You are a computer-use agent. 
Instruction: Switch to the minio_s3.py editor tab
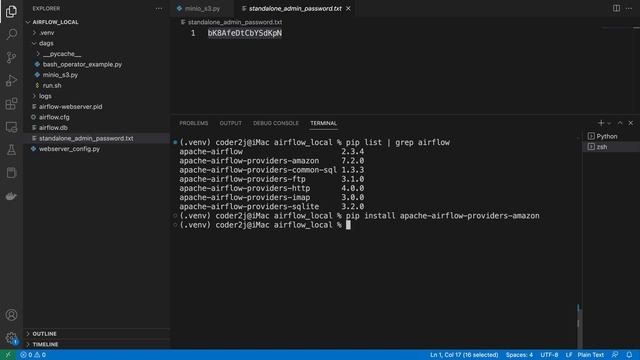(202, 9)
